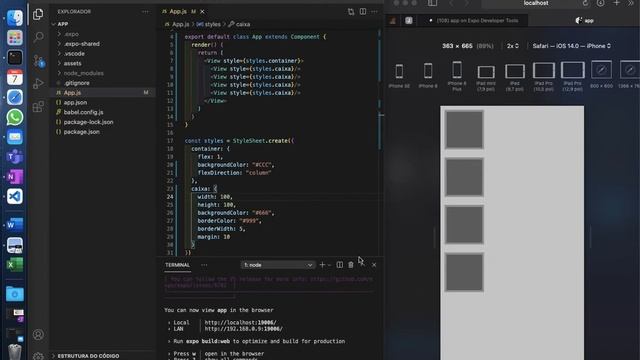Viewport: 640px width, 360px height.
Task: Select the iPhone 8 Plus device preset
Action: coord(457,76)
